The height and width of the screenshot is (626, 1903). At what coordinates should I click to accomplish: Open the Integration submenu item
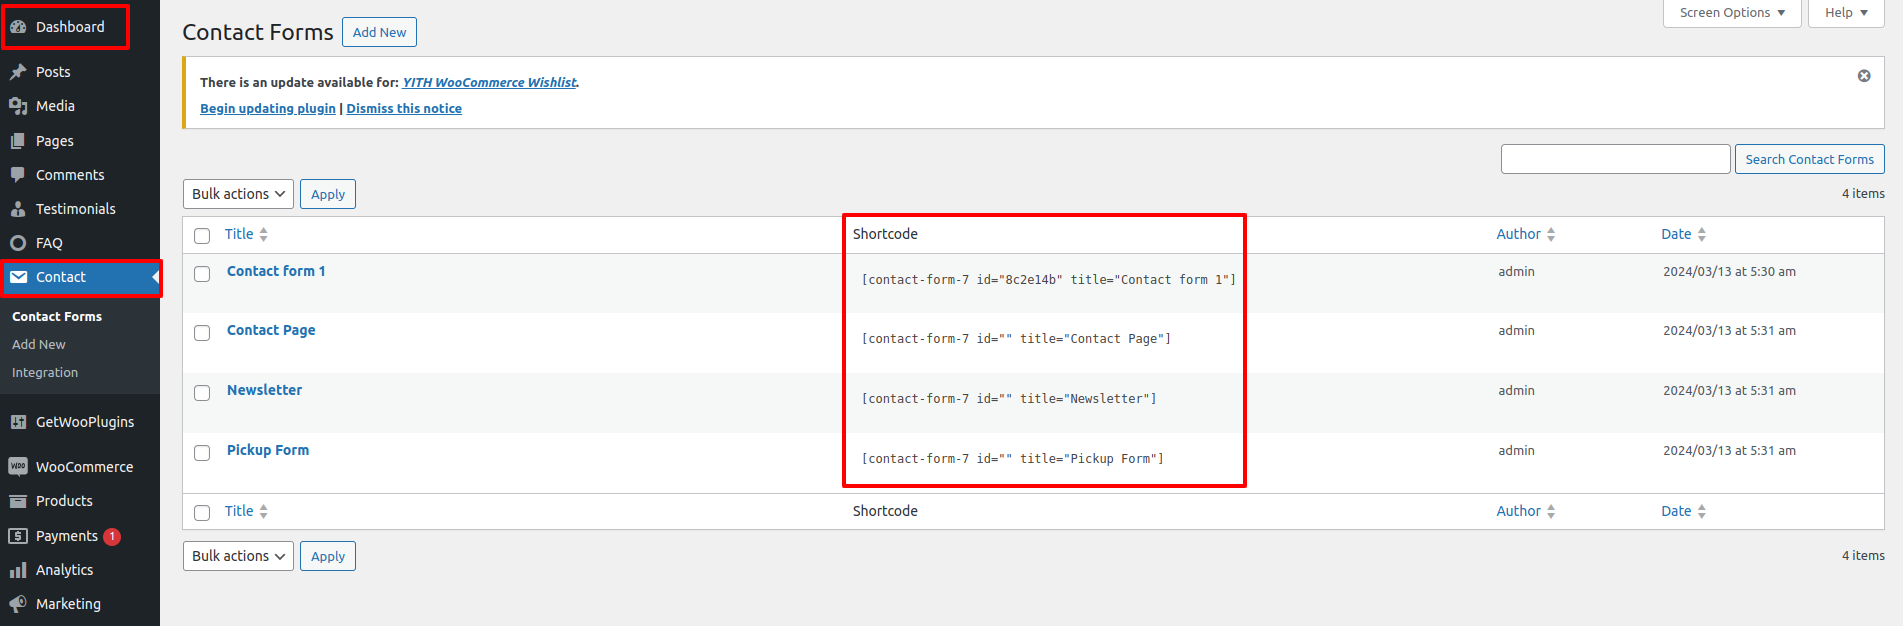[x=45, y=372]
